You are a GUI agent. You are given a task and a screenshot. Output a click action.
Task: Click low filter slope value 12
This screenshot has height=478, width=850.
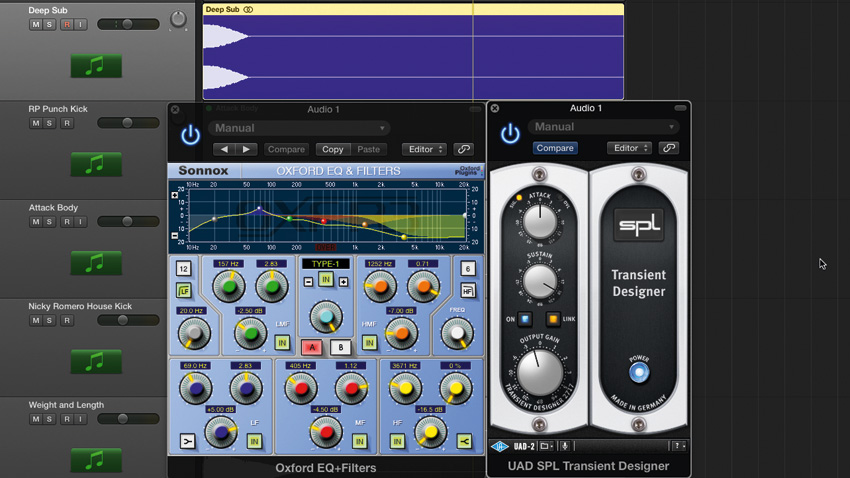[x=184, y=269]
